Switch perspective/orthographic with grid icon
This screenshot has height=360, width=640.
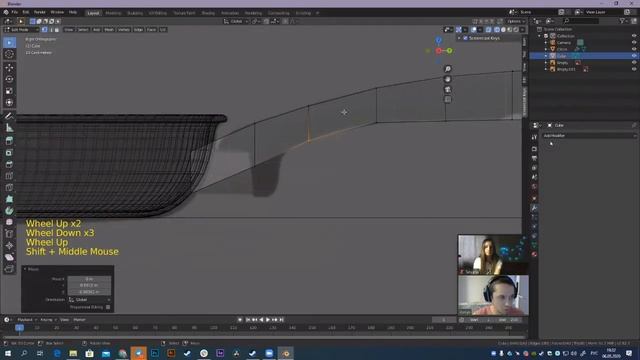click(448, 99)
